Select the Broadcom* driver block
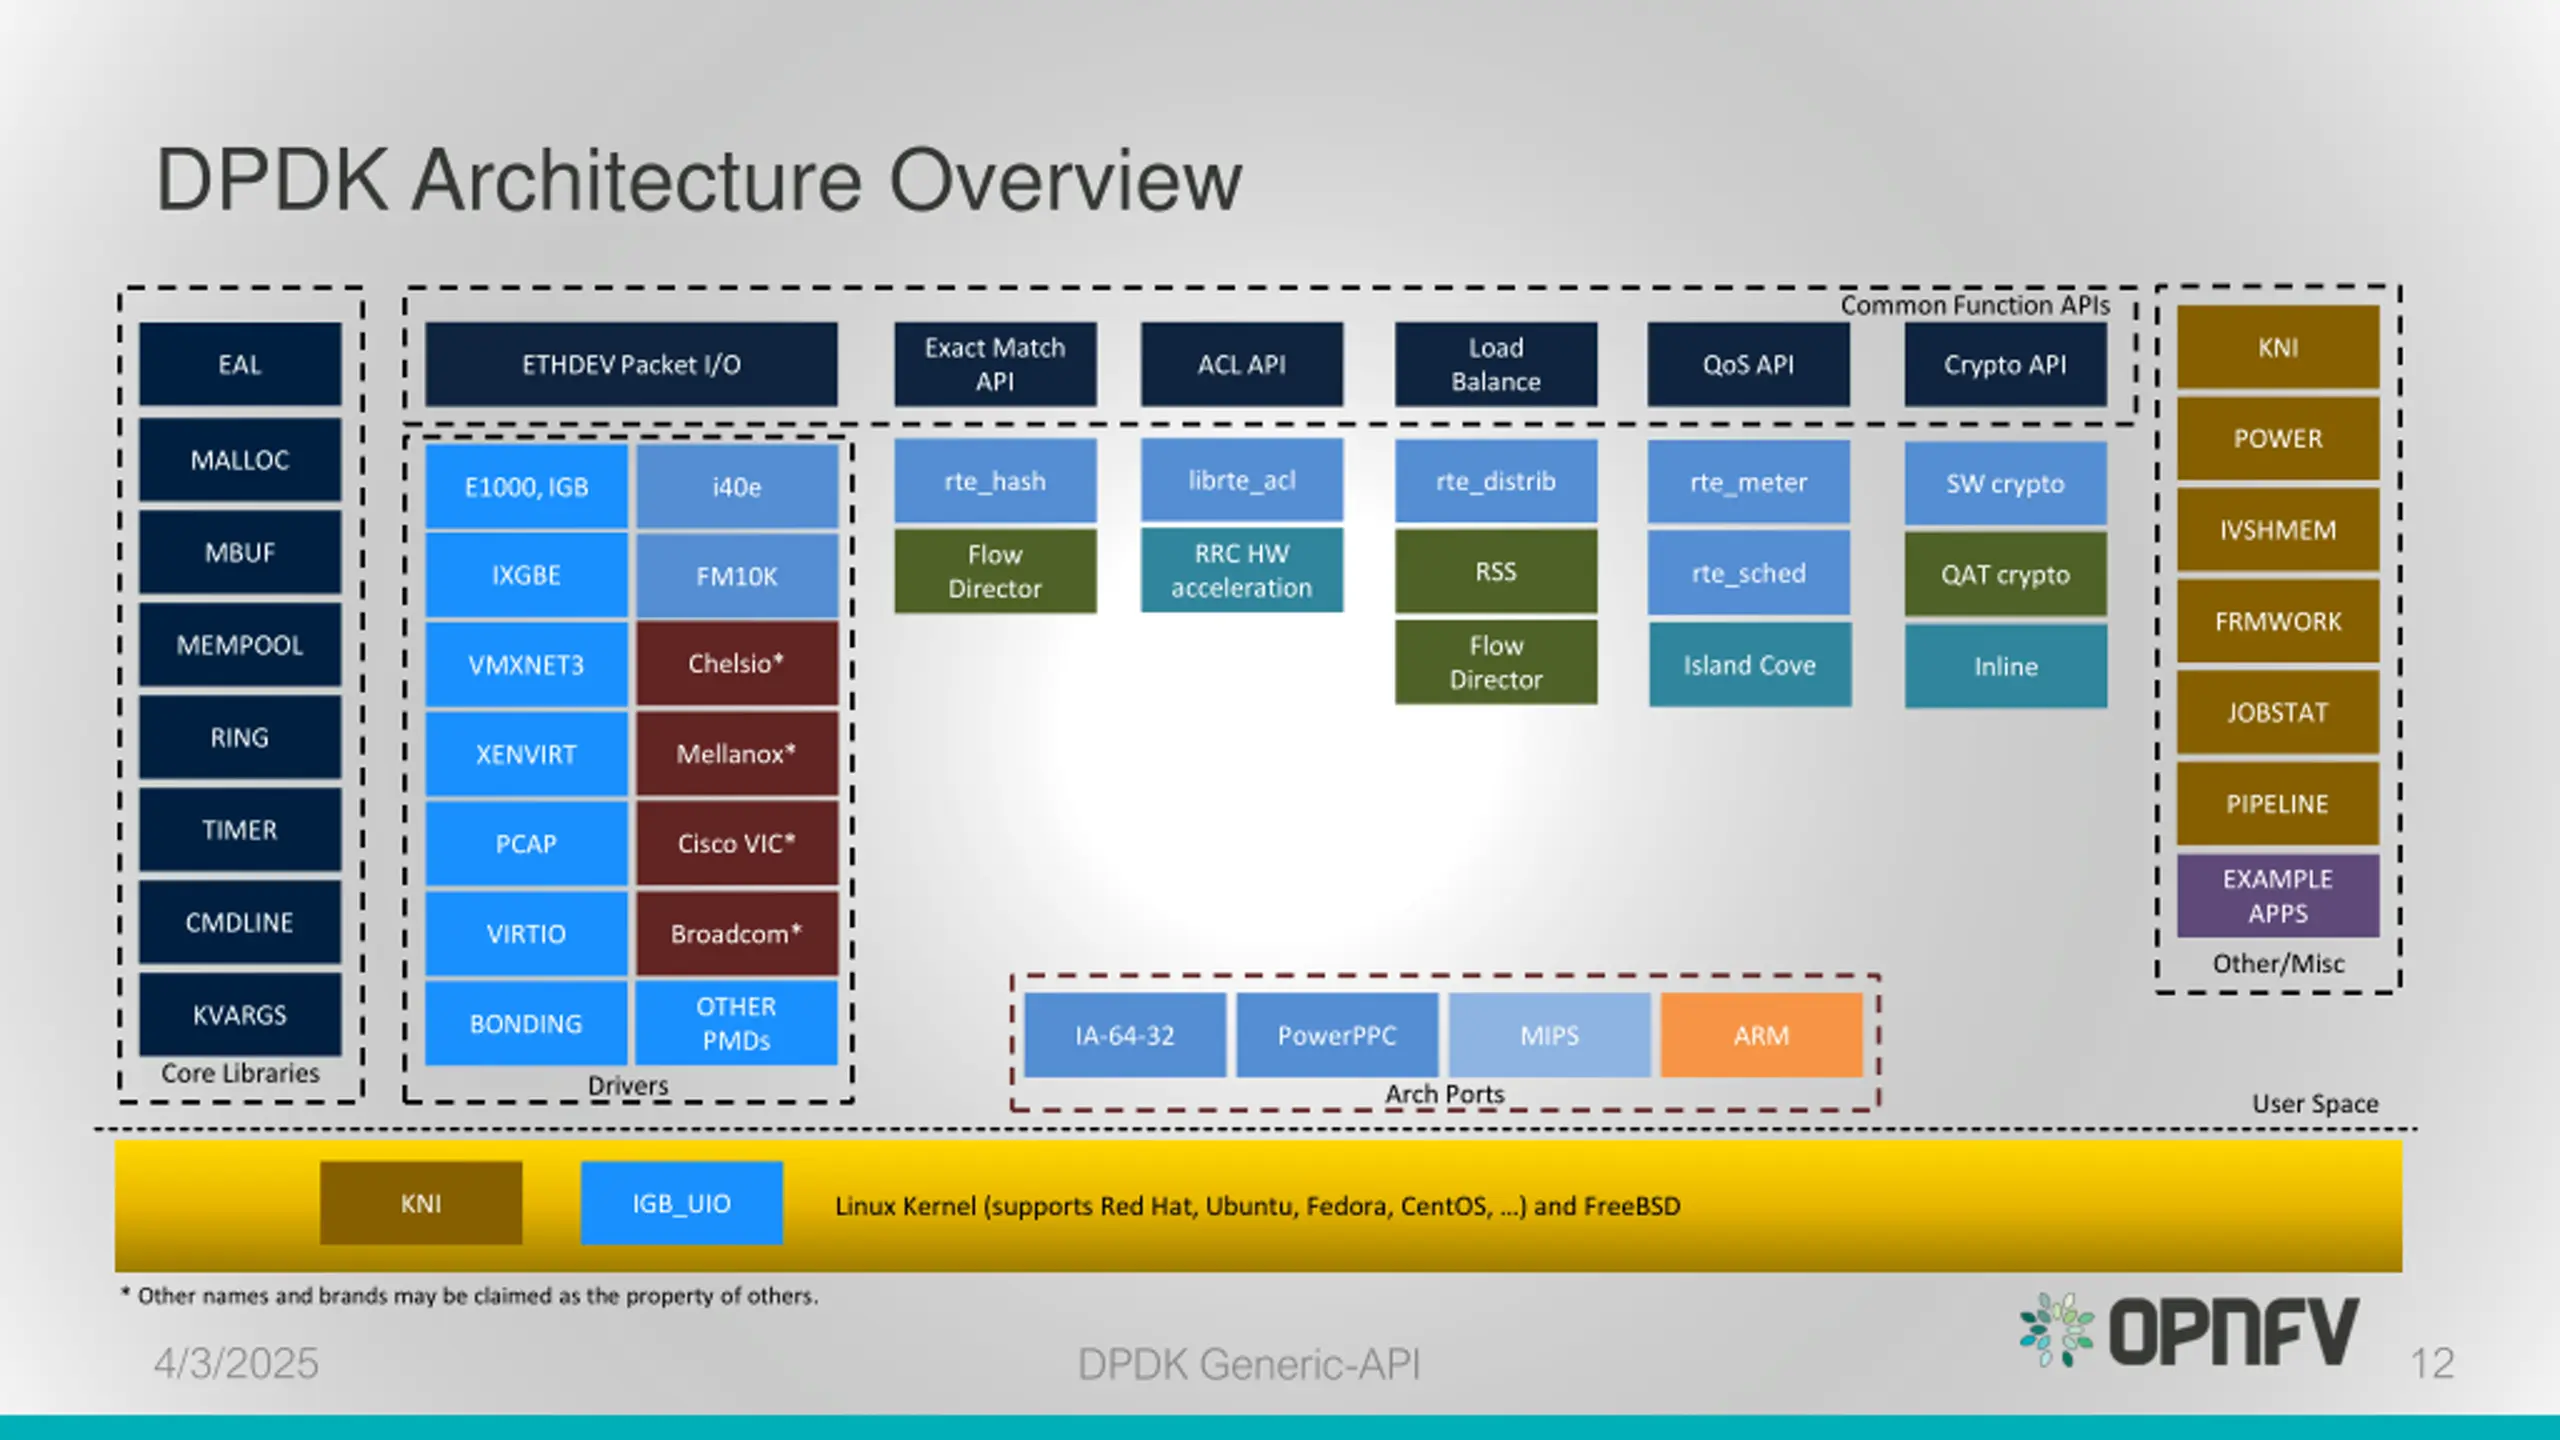 pos(737,933)
